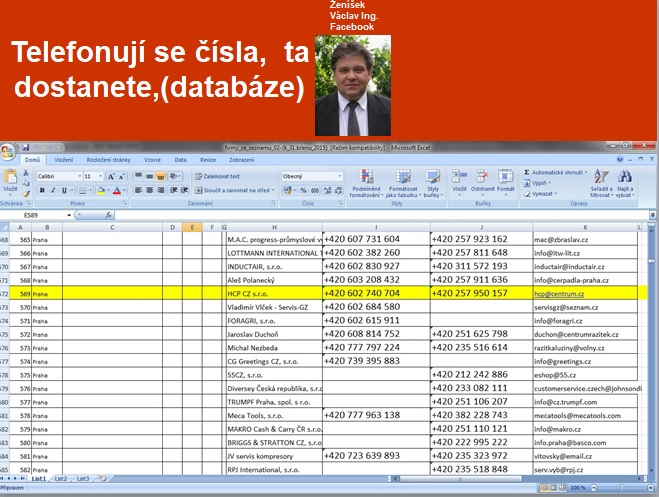Toggle italic formatting
The width and height of the screenshot is (659, 497).
click(53, 191)
